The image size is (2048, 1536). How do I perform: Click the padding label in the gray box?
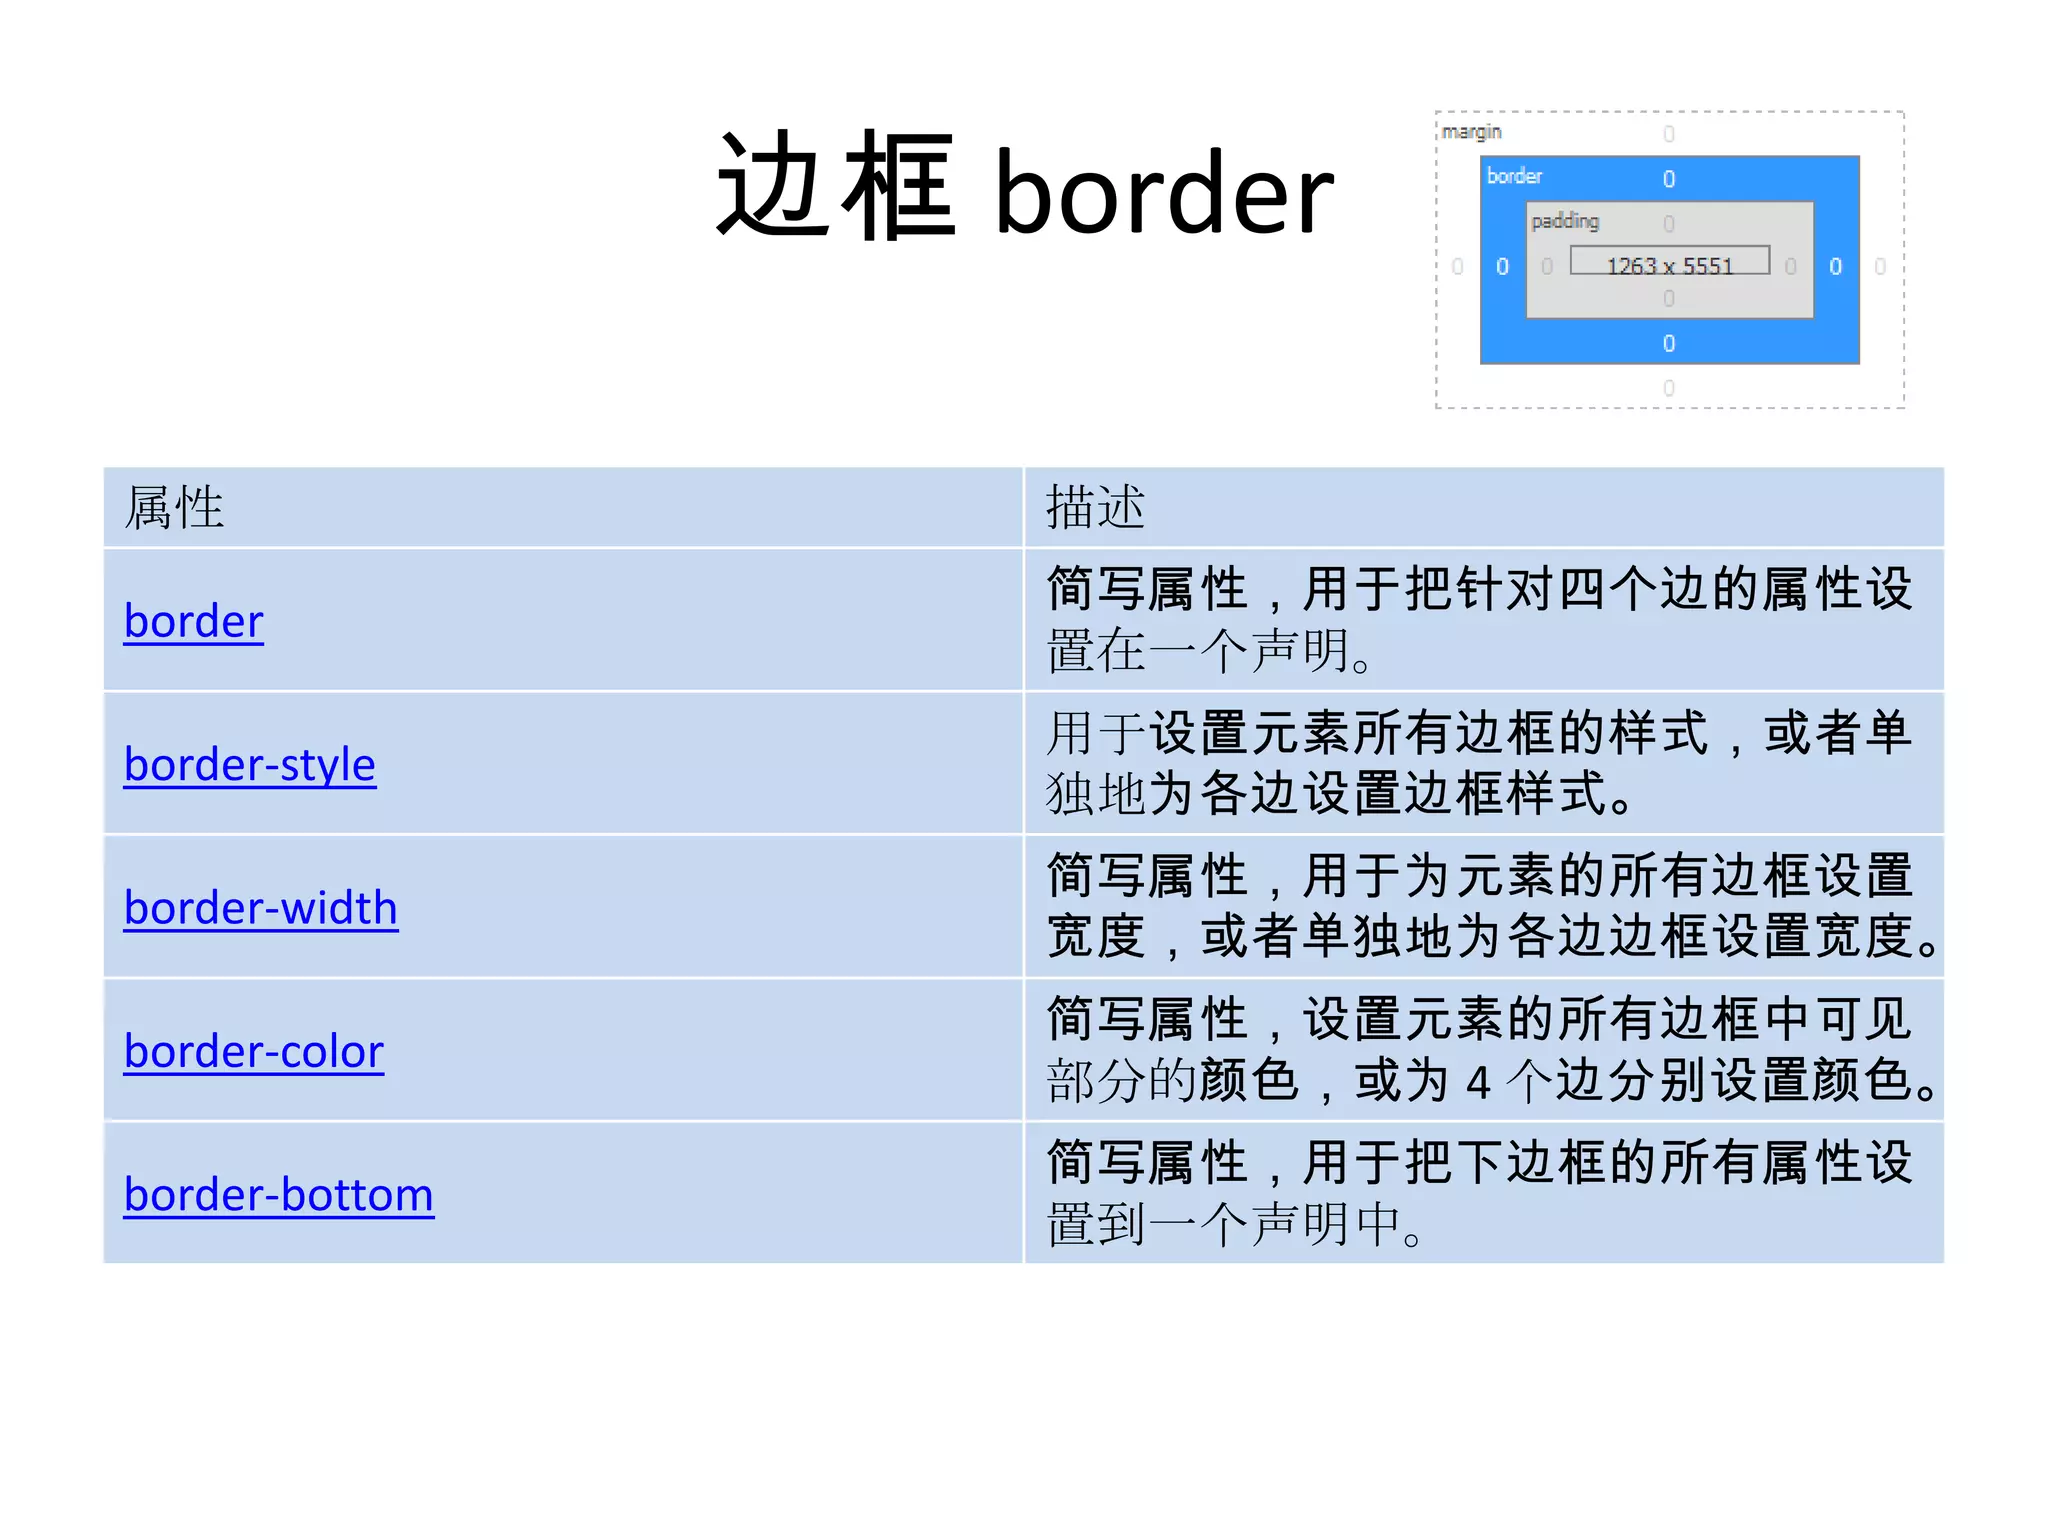point(1565,221)
